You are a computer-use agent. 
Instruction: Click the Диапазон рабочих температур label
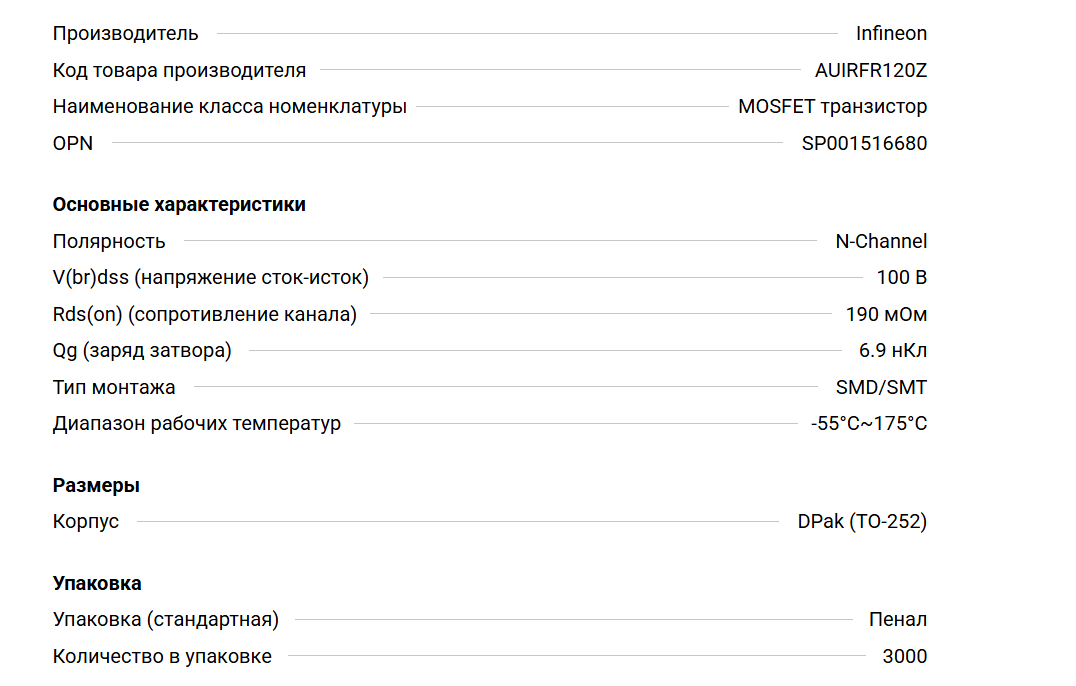197,423
